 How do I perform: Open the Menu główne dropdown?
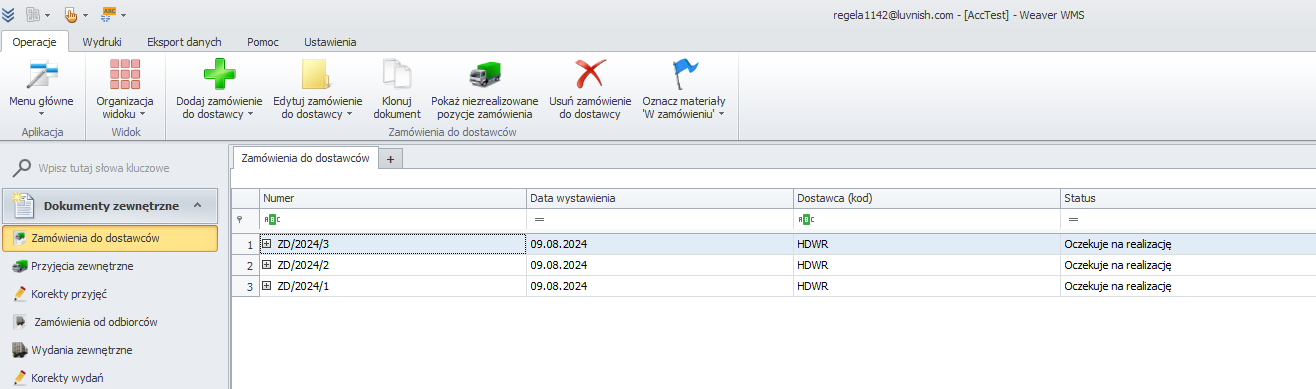pyautogui.click(x=41, y=88)
